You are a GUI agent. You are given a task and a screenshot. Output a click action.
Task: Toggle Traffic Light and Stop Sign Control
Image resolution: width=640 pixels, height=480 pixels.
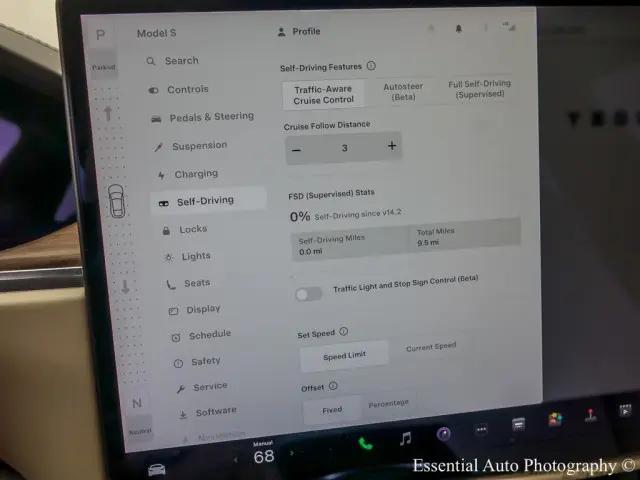pos(309,293)
